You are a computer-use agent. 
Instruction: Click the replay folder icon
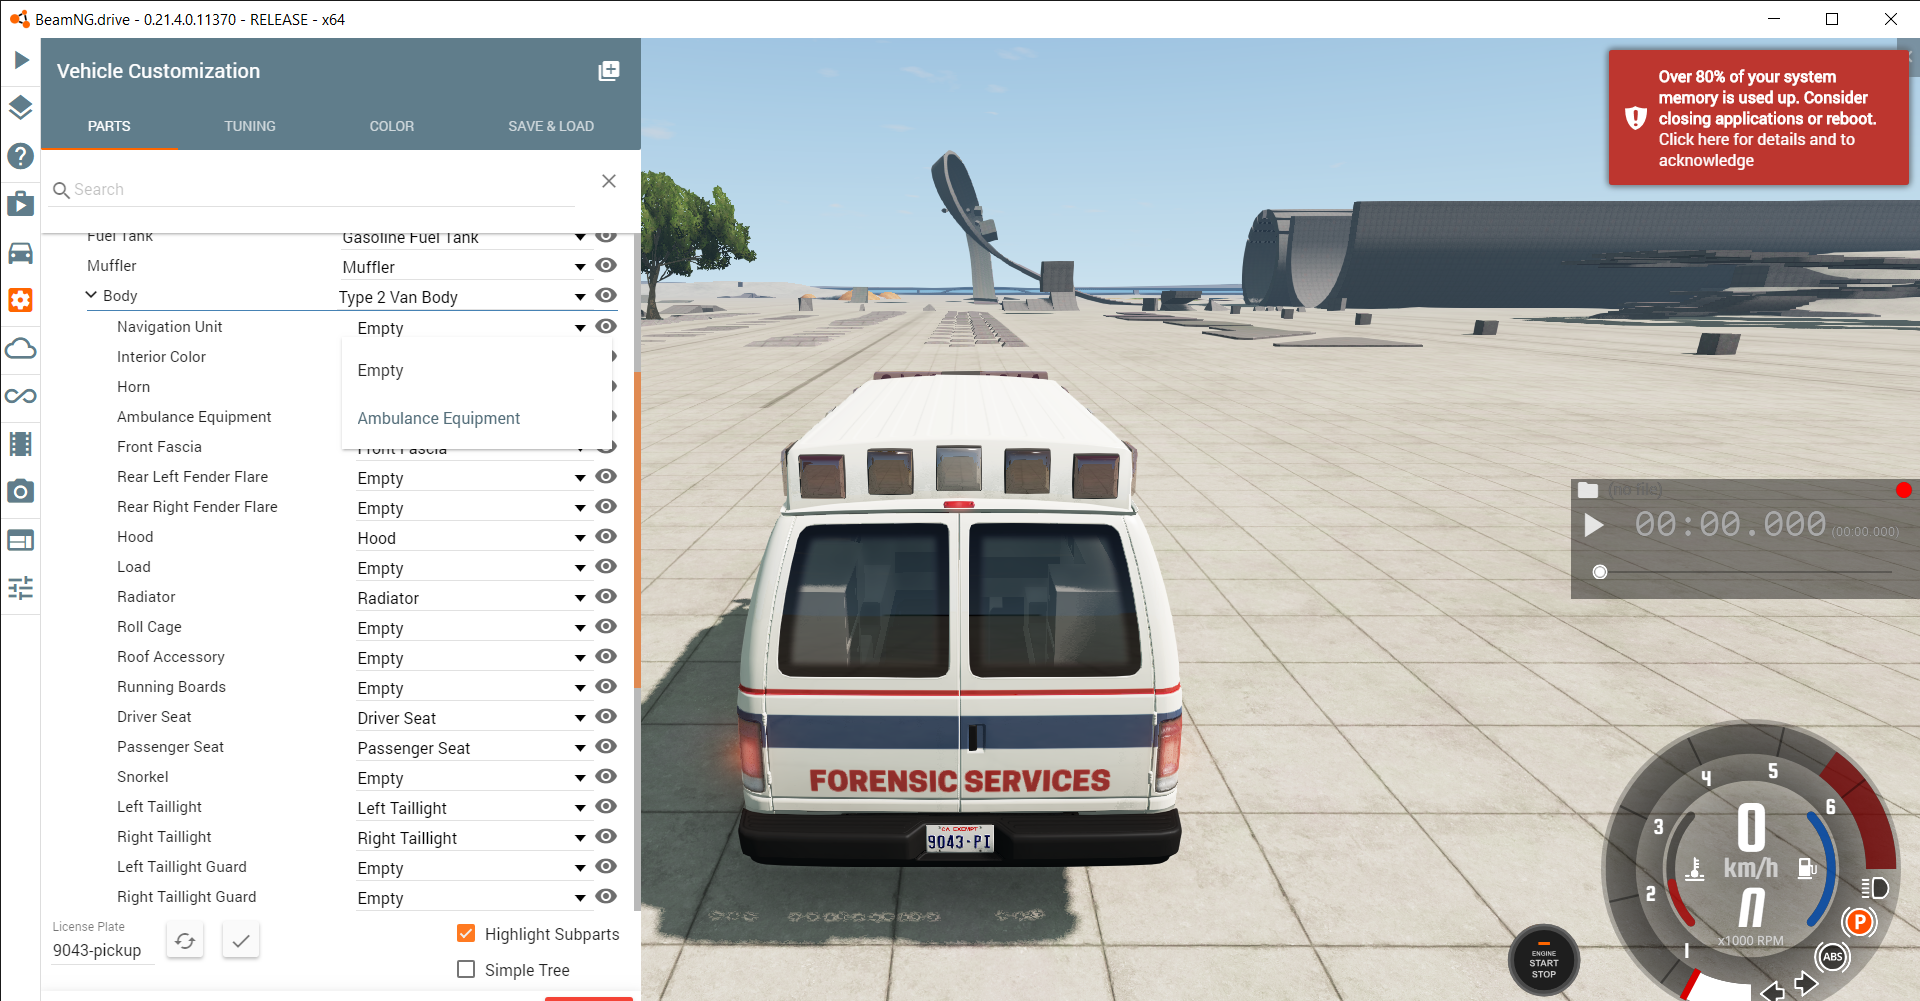(x=1588, y=490)
